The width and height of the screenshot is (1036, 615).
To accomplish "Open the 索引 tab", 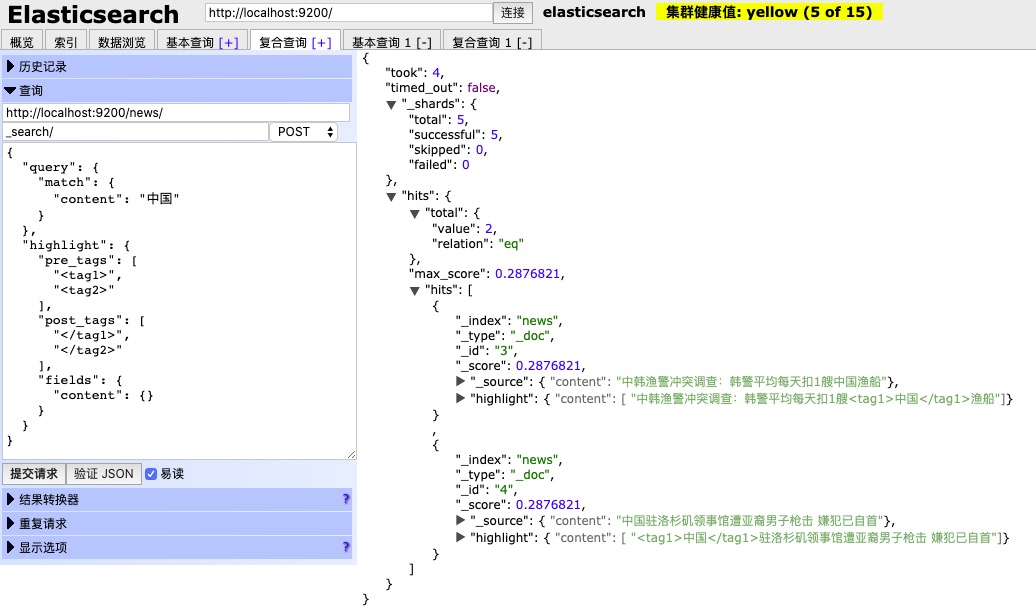I will (x=65, y=42).
